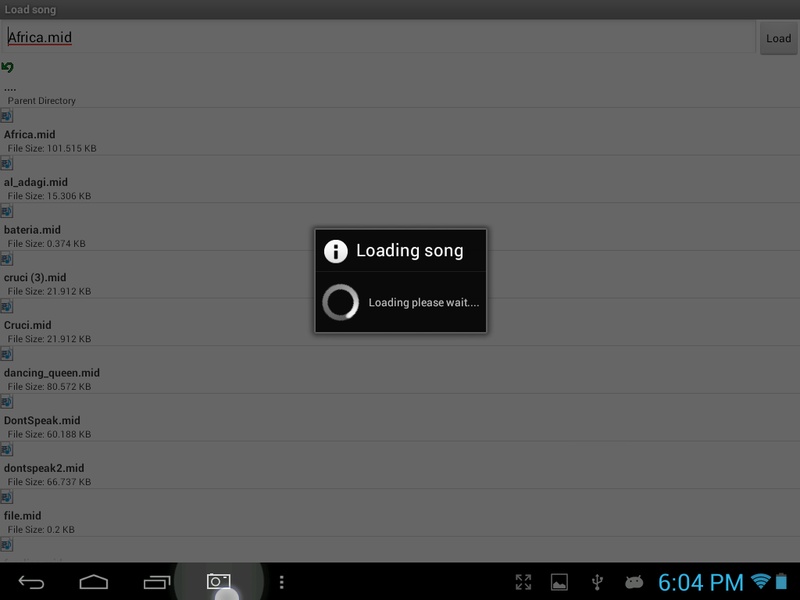Tap the screenshot camera icon in navigation bar

(x=218, y=581)
